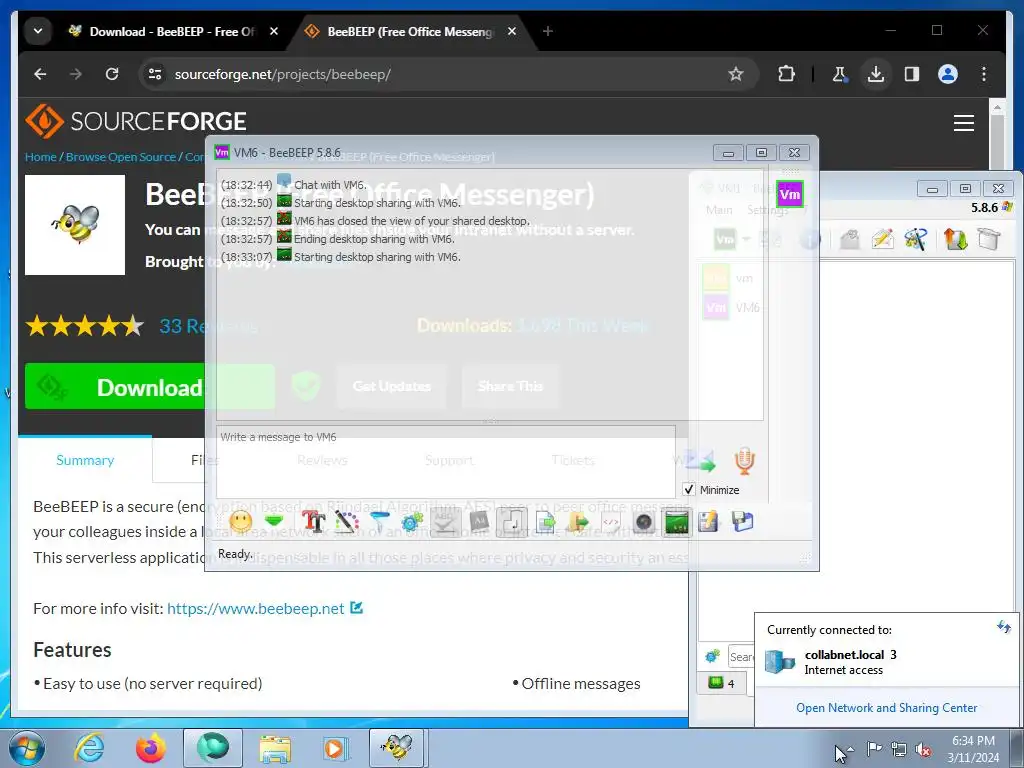Click Browse Open Source breadcrumb link
This screenshot has height=768, width=1024.
point(121,157)
